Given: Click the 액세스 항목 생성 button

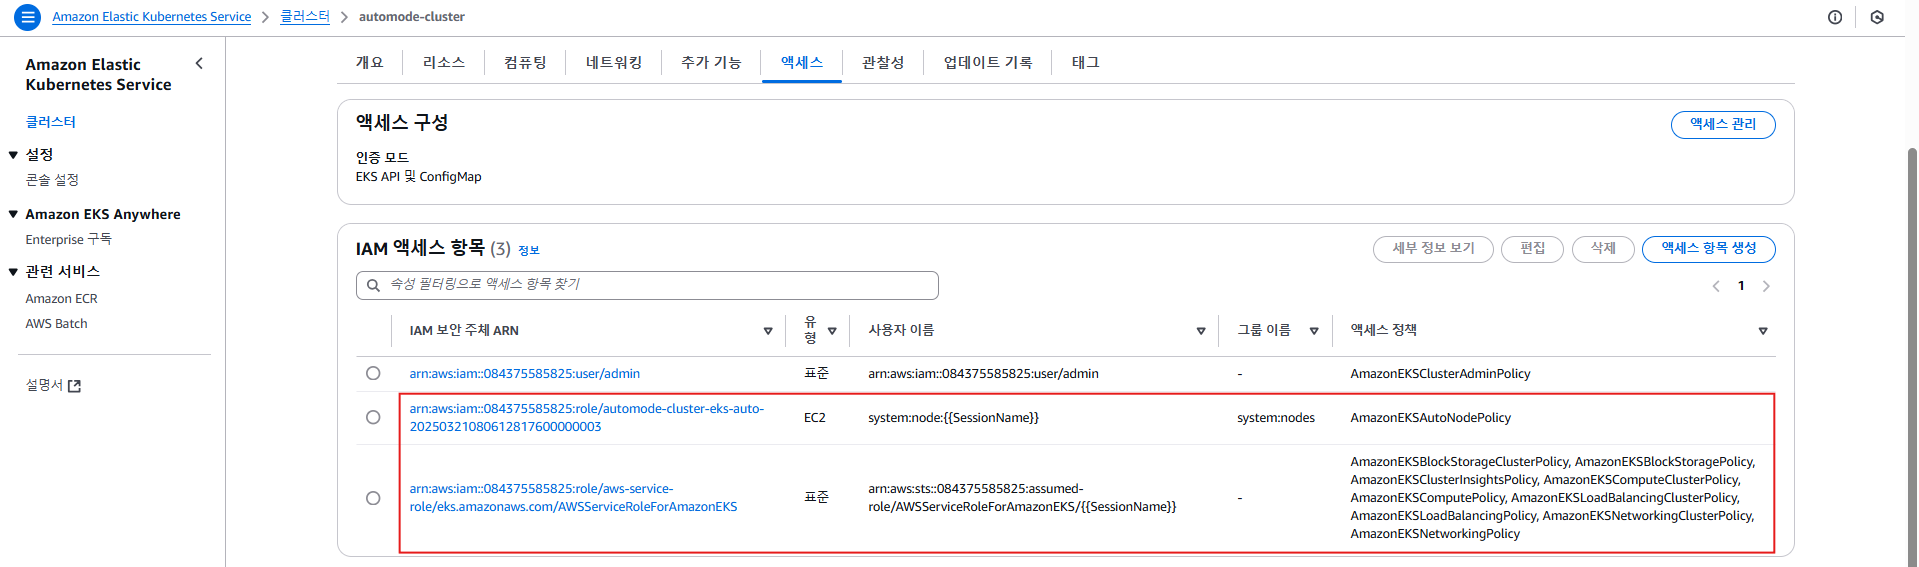Looking at the screenshot, I should (x=1709, y=249).
